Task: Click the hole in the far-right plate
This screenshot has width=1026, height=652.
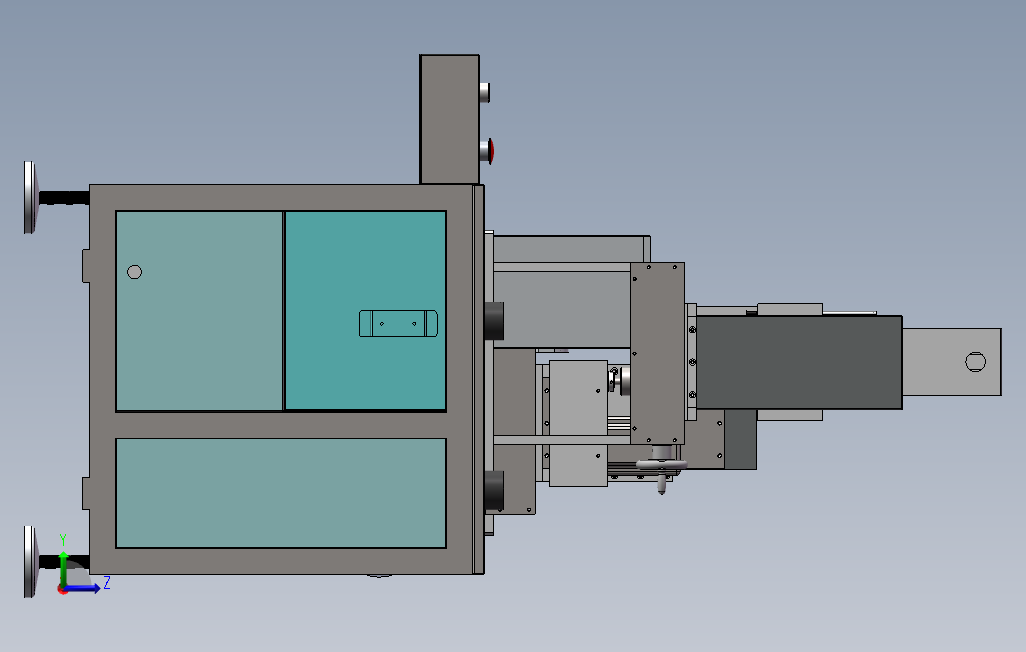Action: click(975, 362)
